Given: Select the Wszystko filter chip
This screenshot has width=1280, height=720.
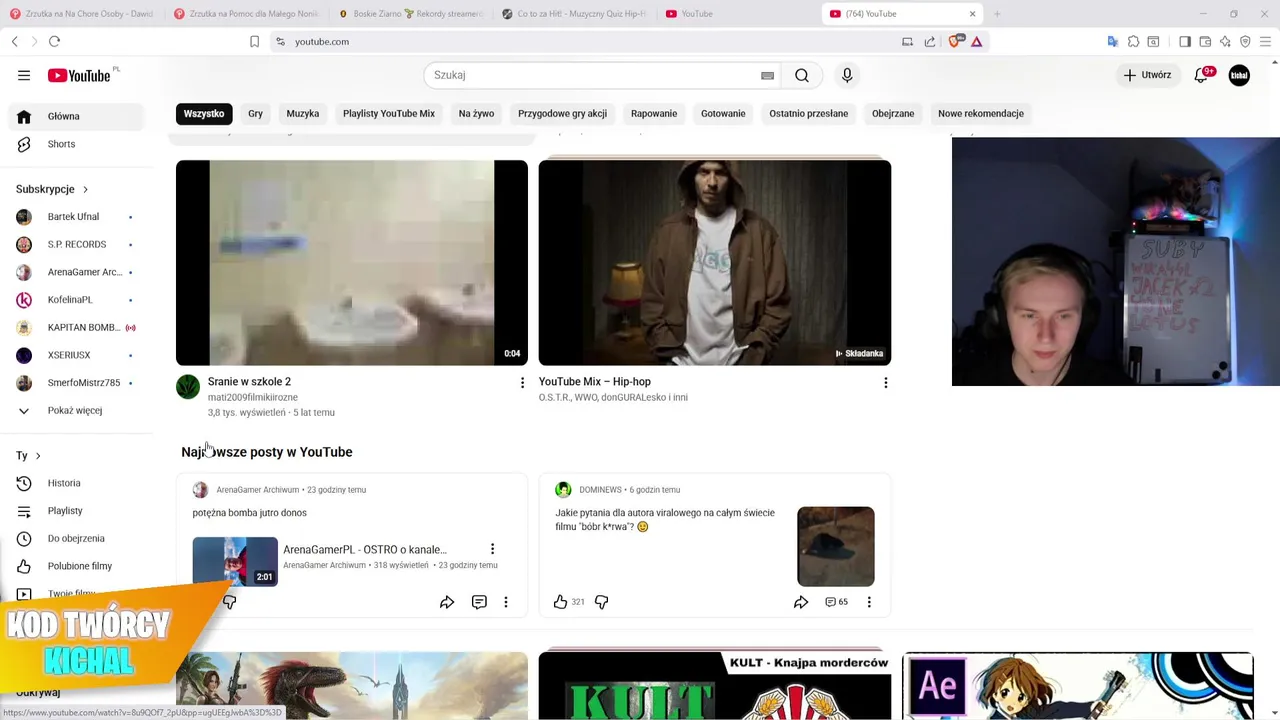Looking at the screenshot, I should coord(204,113).
